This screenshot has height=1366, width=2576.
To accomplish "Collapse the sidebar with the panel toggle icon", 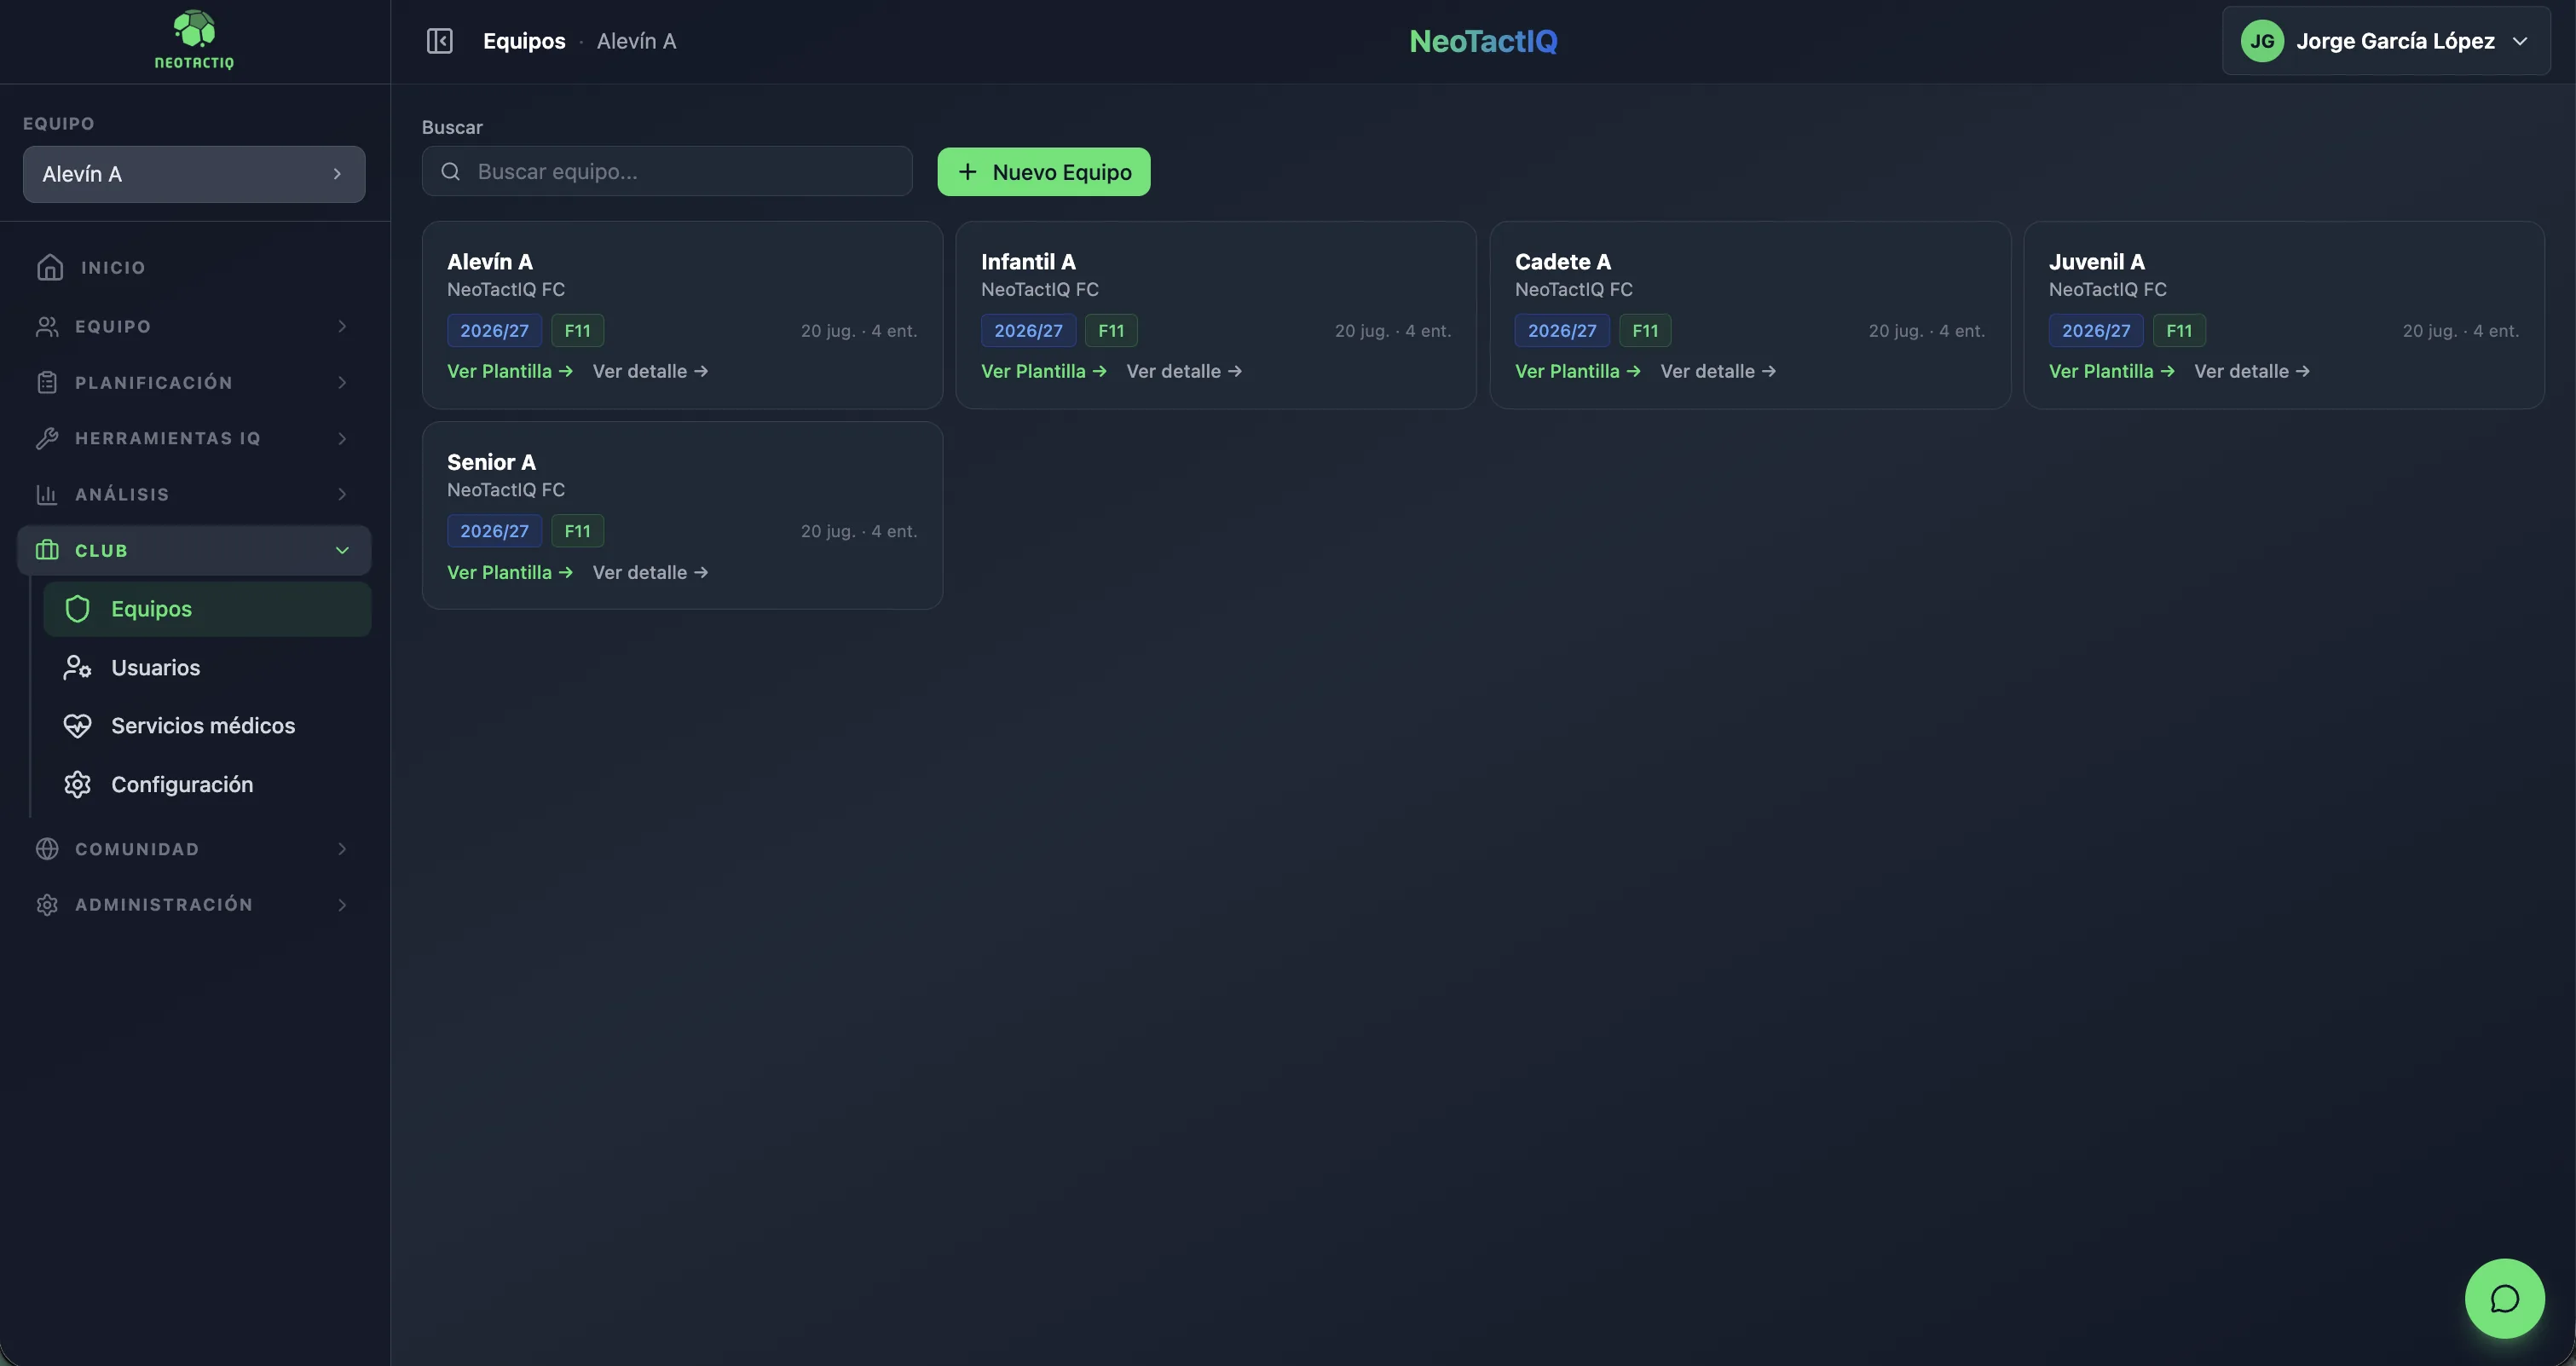I will click(440, 41).
